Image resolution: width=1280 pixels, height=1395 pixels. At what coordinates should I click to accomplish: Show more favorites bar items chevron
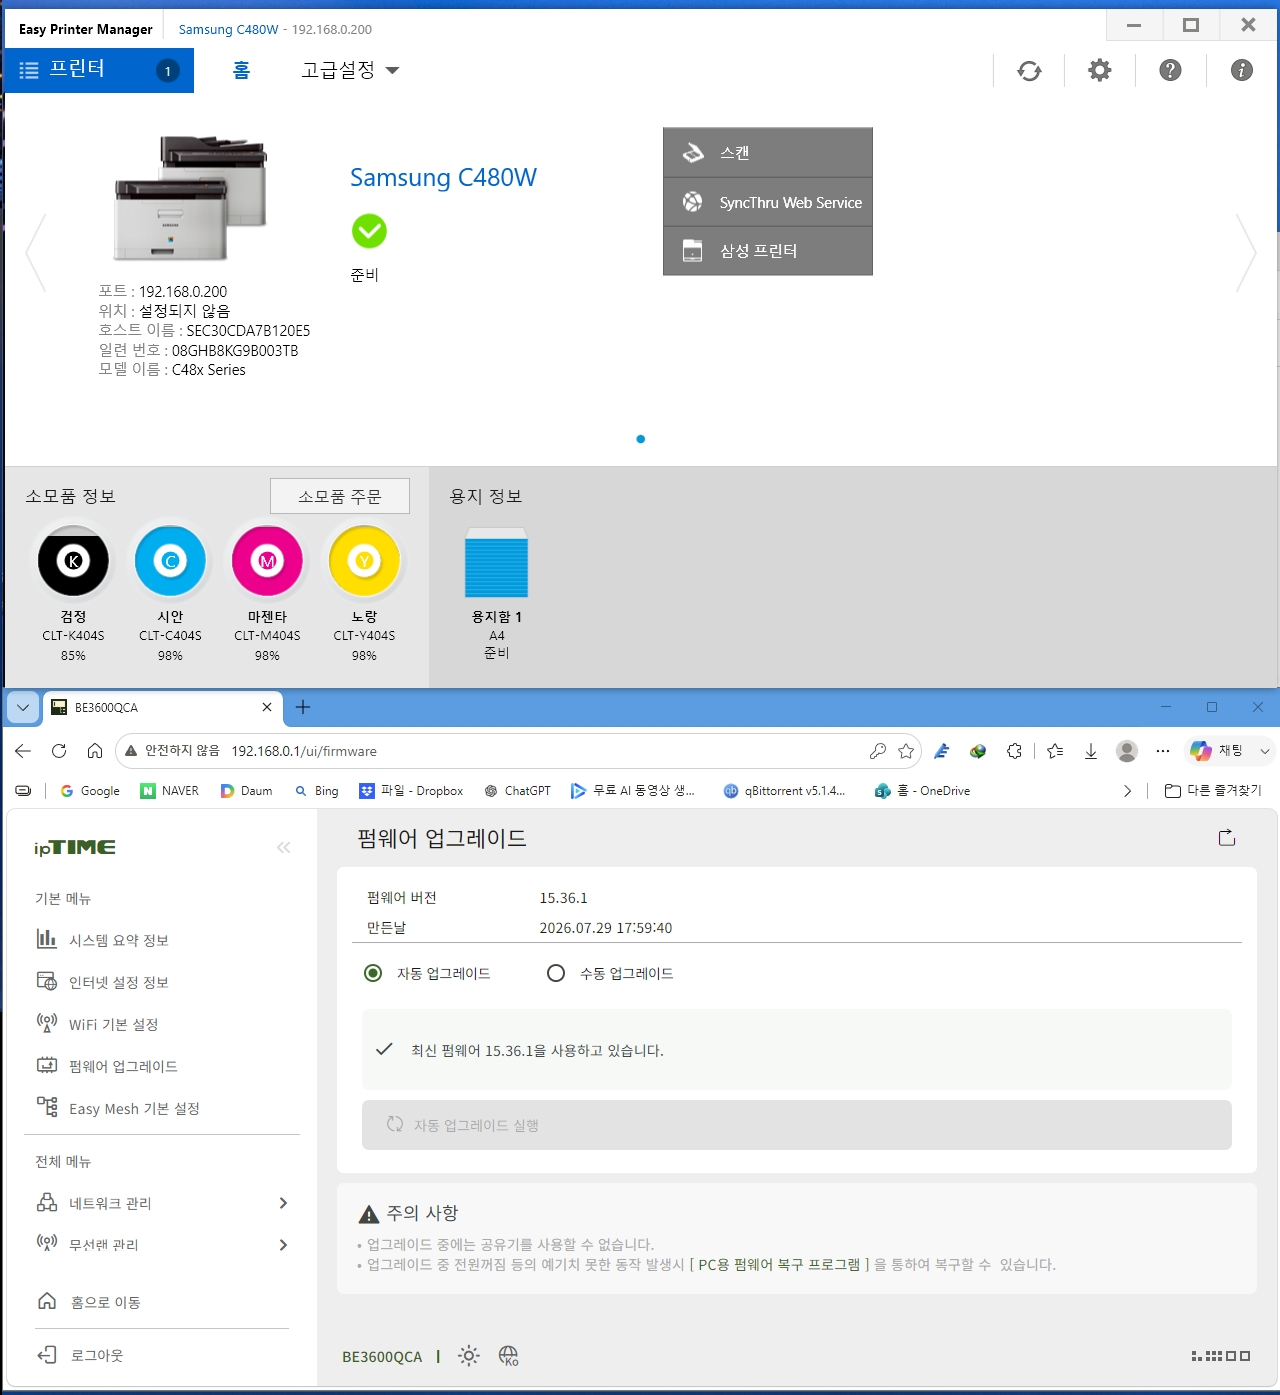[1128, 791]
